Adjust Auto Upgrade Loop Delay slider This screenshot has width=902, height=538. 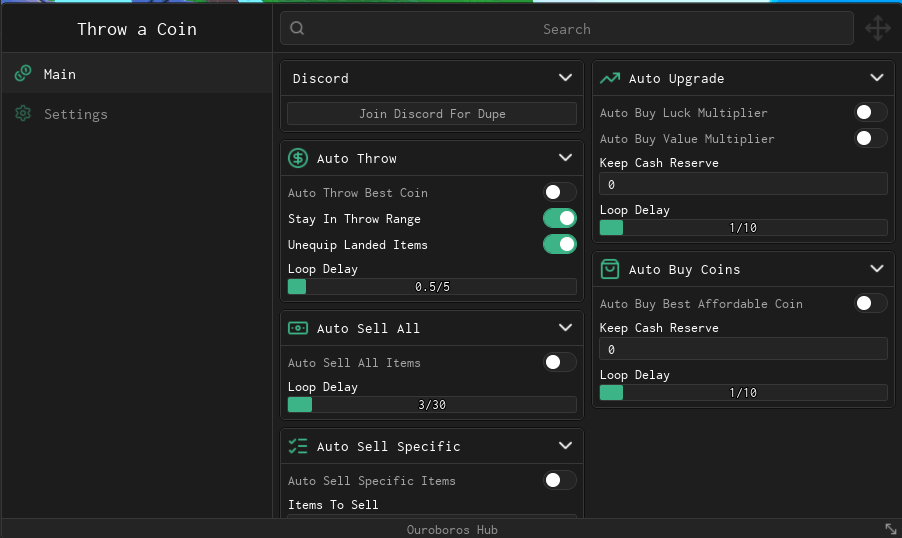743,228
